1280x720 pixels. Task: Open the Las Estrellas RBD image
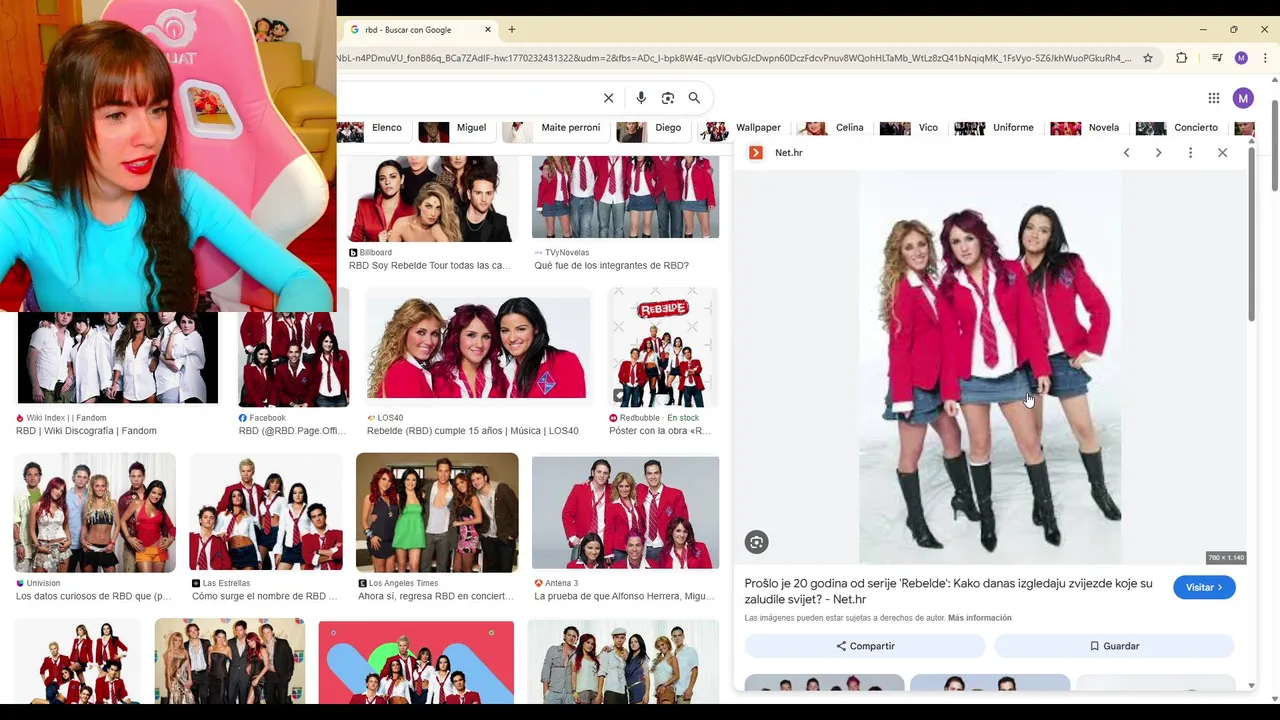(266, 513)
